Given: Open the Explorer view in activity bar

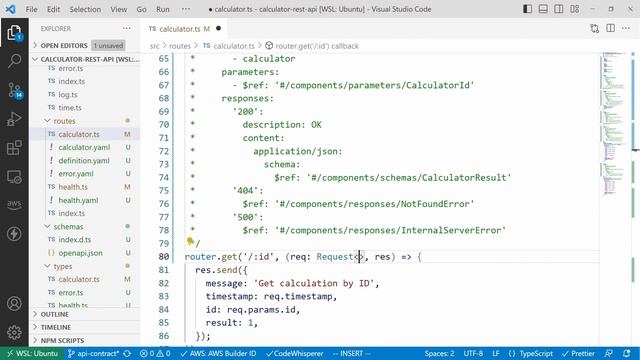Looking at the screenshot, I should pos(14,33).
